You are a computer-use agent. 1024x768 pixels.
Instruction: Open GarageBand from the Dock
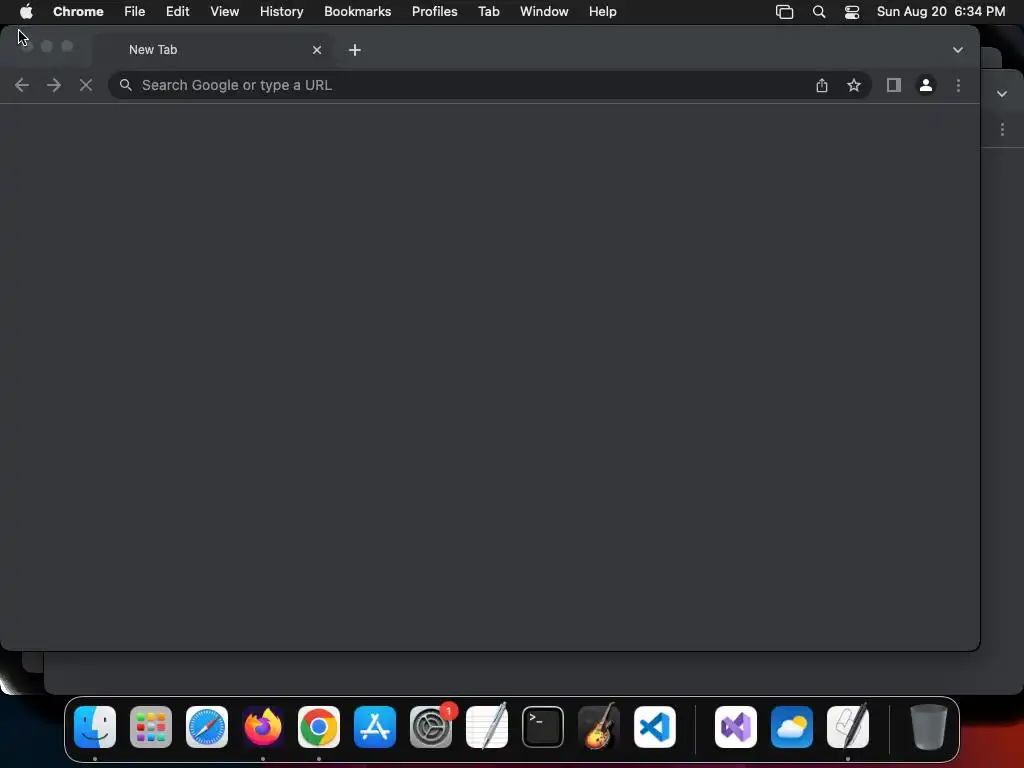(x=599, y=727)
